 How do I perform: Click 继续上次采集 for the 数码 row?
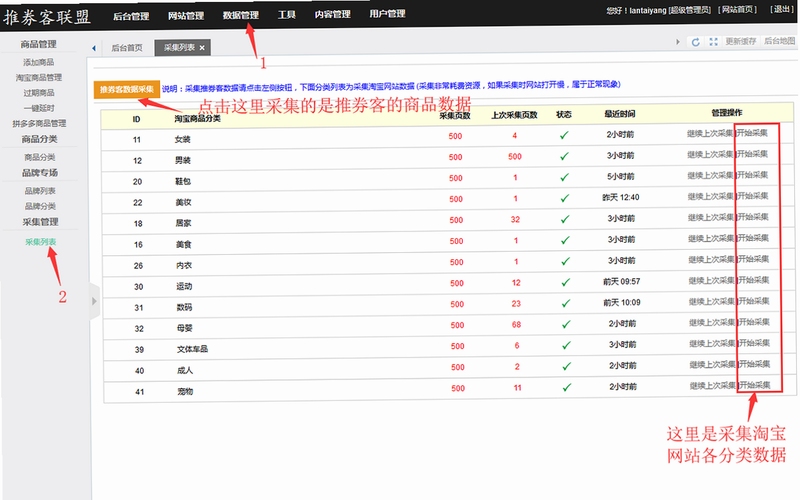click(x=712, y=302)
